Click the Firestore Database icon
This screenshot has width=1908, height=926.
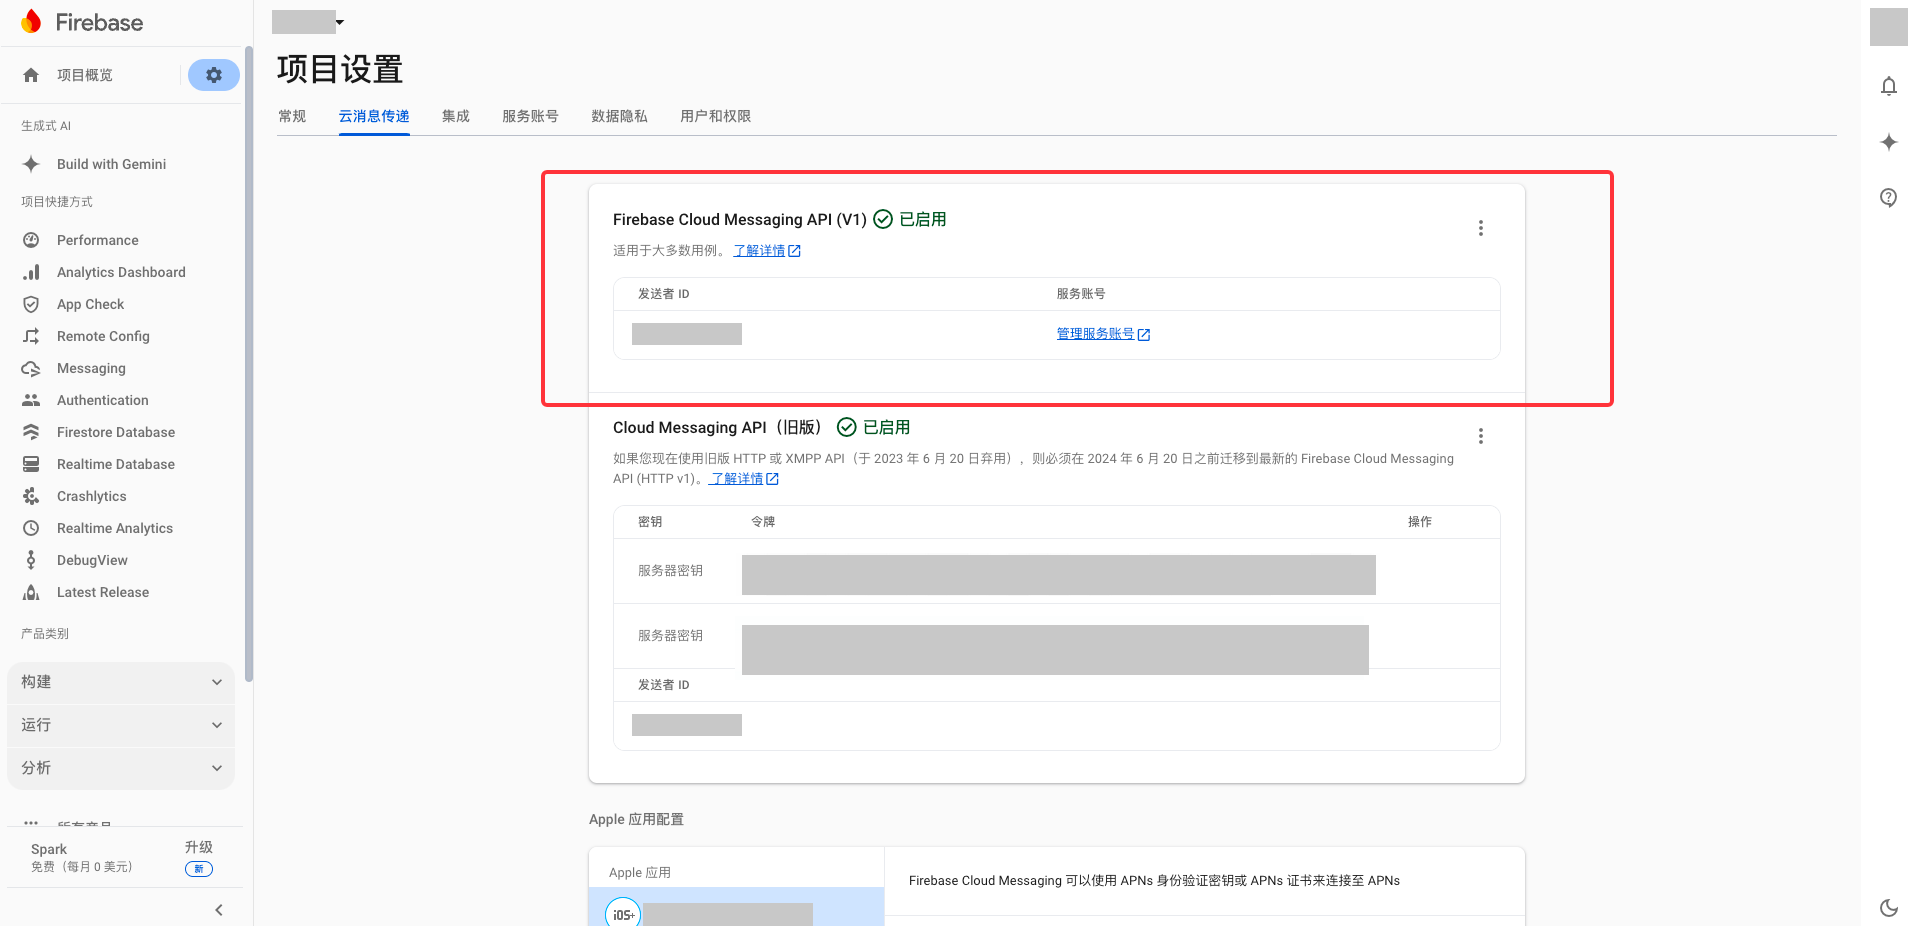click(31, 432)
